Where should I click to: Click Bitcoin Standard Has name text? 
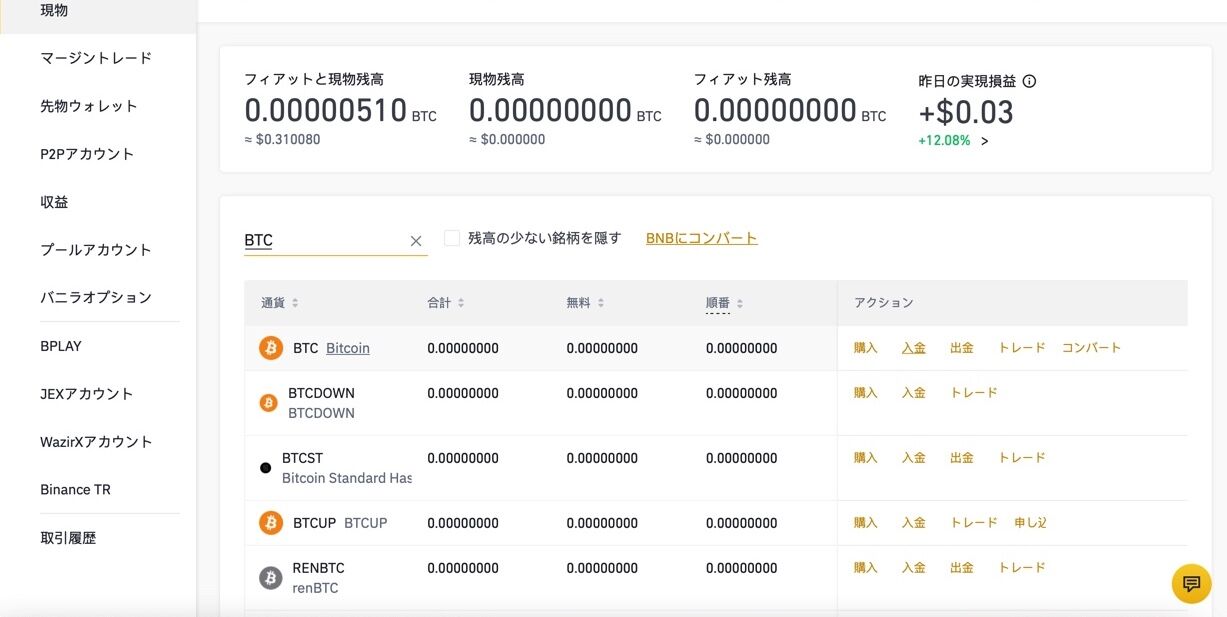[347, 478]
